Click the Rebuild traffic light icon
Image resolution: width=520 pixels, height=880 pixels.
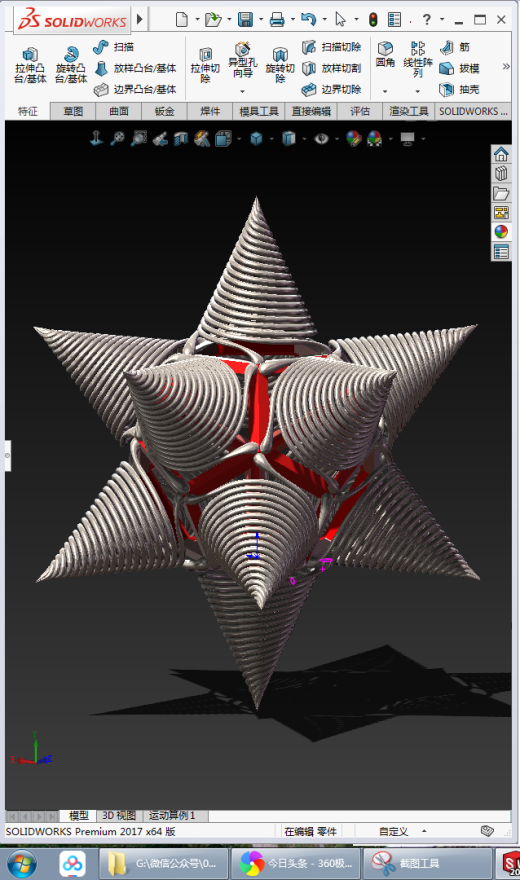tap(373, 20)
